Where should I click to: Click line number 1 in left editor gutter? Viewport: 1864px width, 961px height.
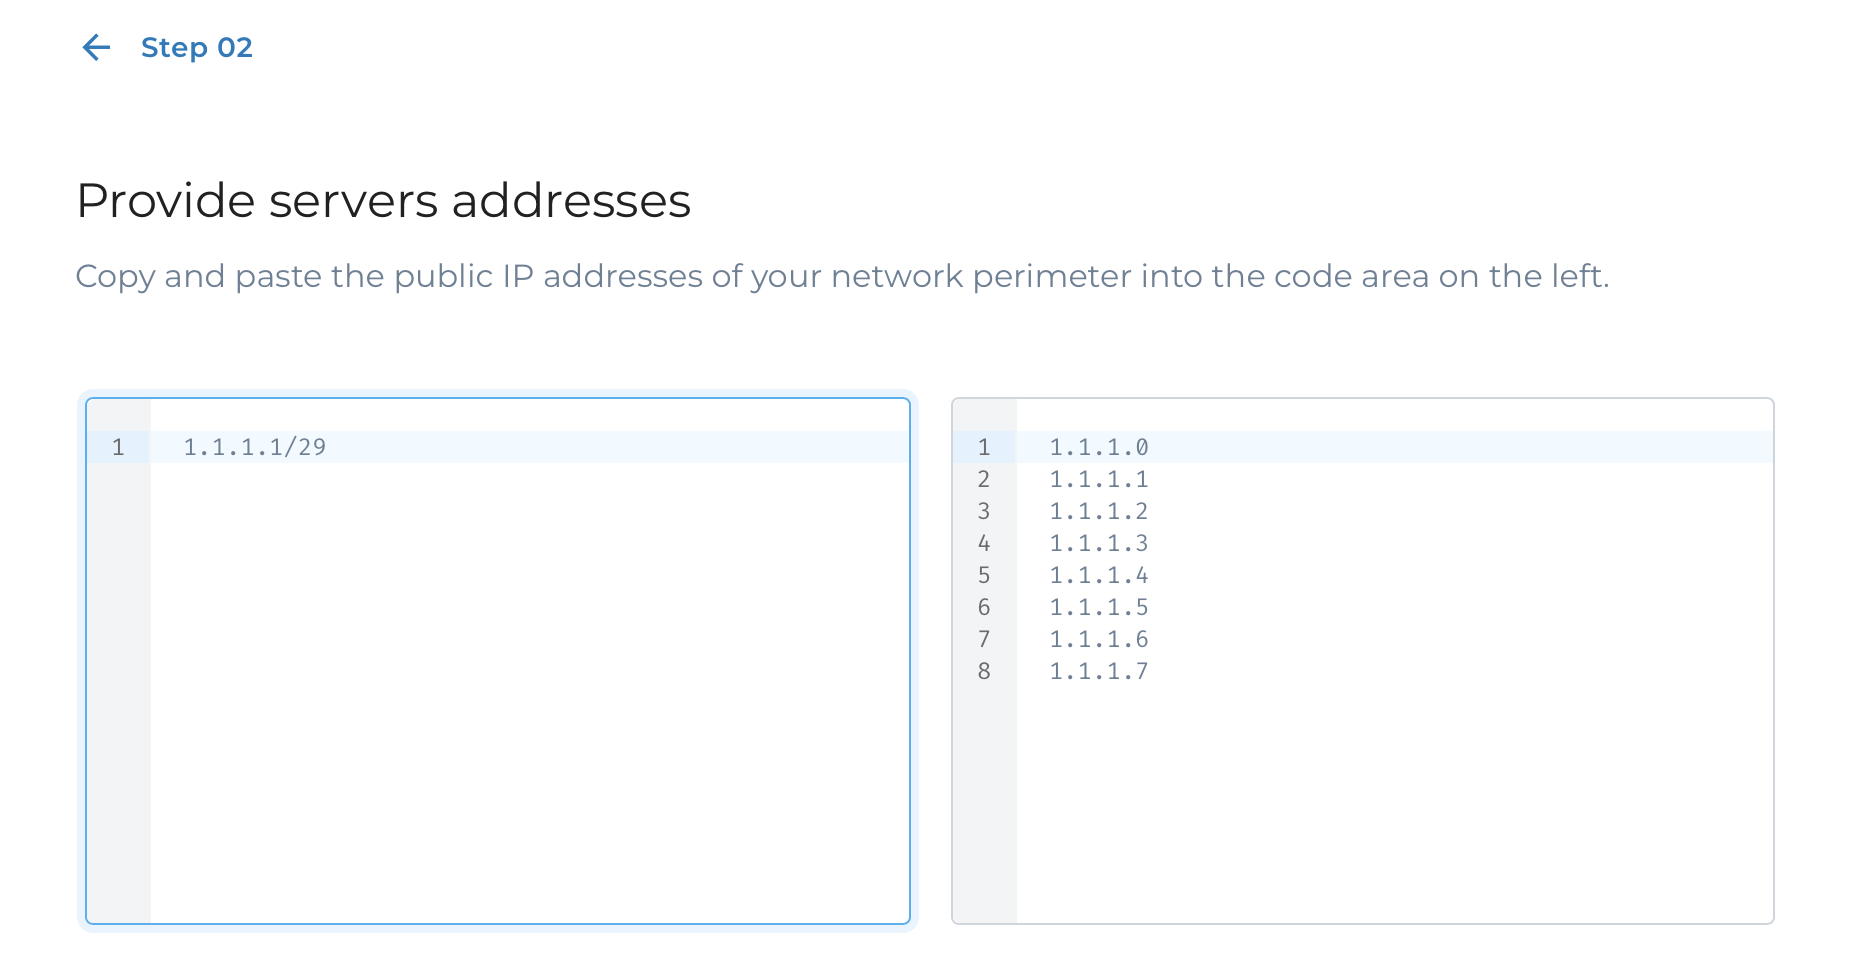[x=118, y=447]
